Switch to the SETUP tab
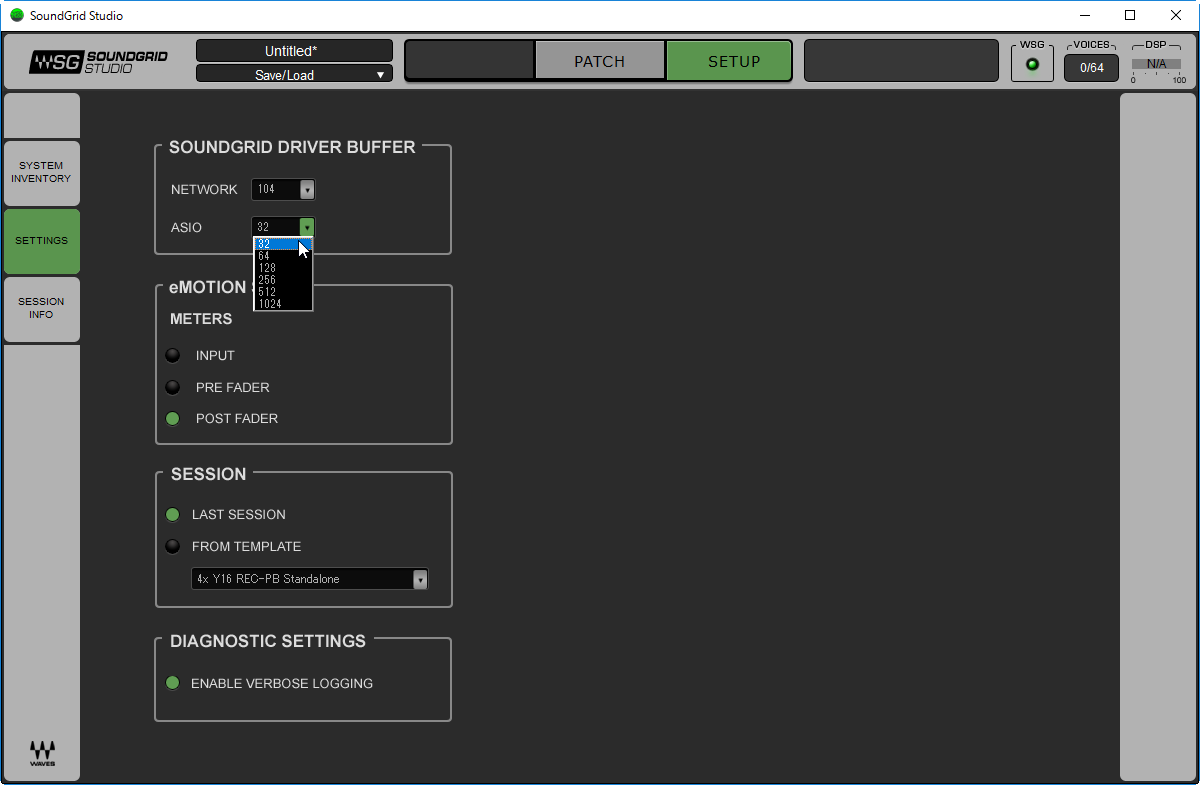Viewport: 1200px width, 785px height. (729, 61)
